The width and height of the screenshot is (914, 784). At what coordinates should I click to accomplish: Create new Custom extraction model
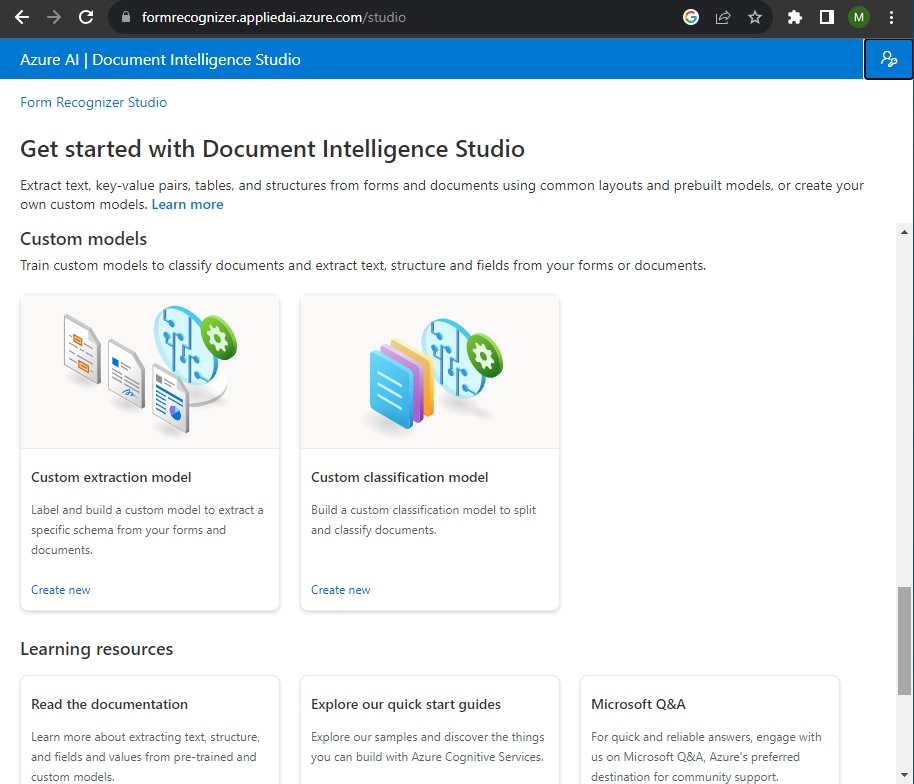60,590
